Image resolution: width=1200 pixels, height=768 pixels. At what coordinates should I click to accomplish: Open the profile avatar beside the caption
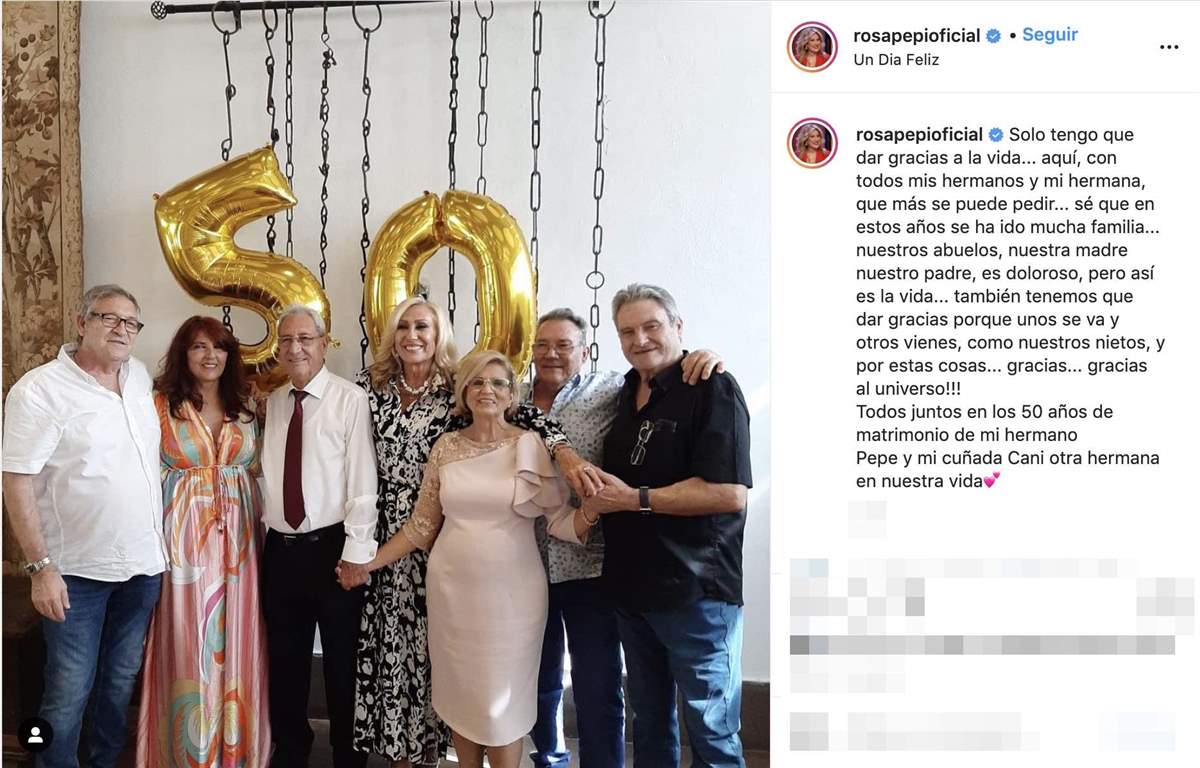[812, 143]
